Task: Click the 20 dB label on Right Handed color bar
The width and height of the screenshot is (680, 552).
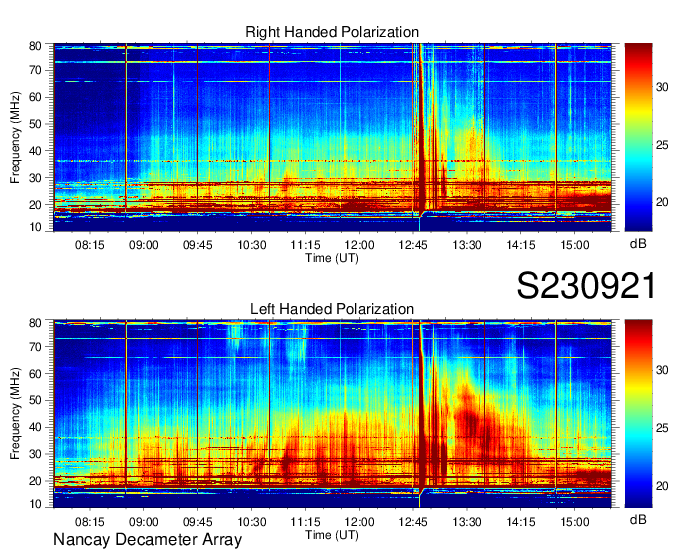Action: pos(662,203)
